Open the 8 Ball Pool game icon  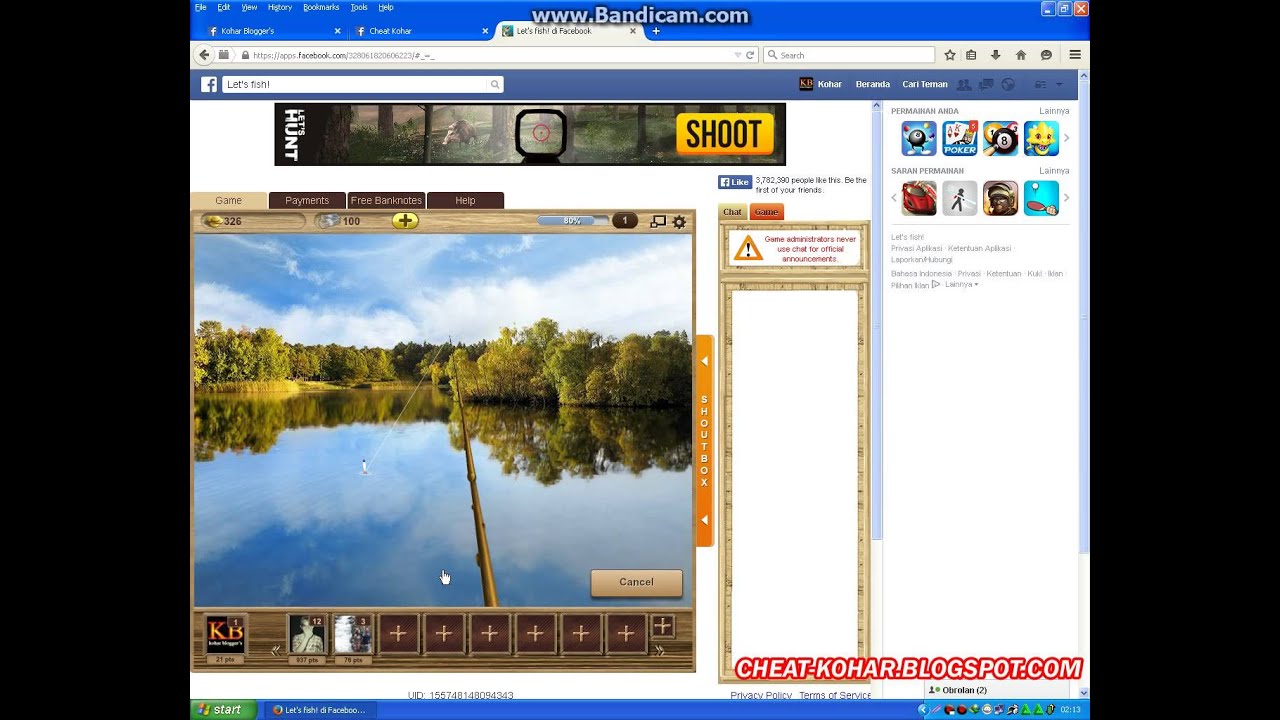click(1000, 139)
